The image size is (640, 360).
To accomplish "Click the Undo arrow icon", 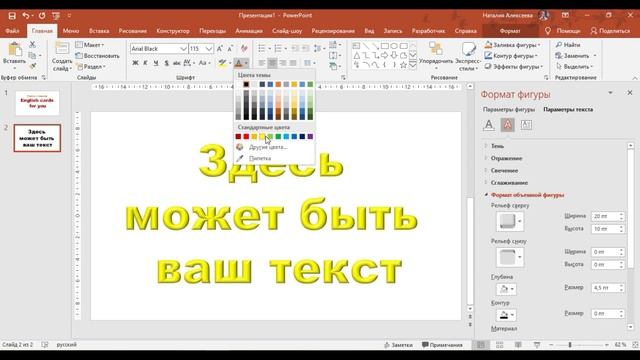I will click(26, 16).
